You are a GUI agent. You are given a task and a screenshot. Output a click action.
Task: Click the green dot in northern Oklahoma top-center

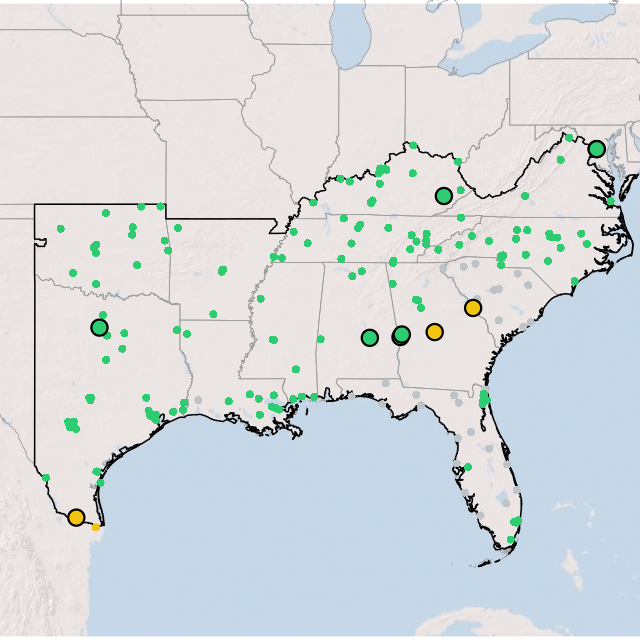[x=106, y=213]
